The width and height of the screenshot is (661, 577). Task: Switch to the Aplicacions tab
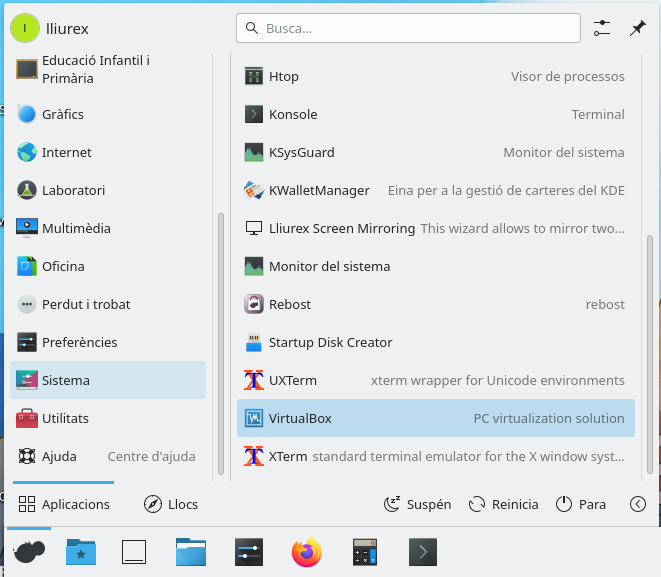(x=66, y=504)
